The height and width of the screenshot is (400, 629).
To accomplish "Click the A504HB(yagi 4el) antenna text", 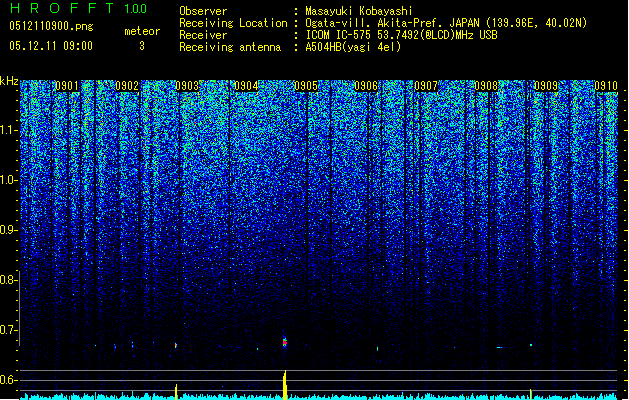I will click(353, 47).
